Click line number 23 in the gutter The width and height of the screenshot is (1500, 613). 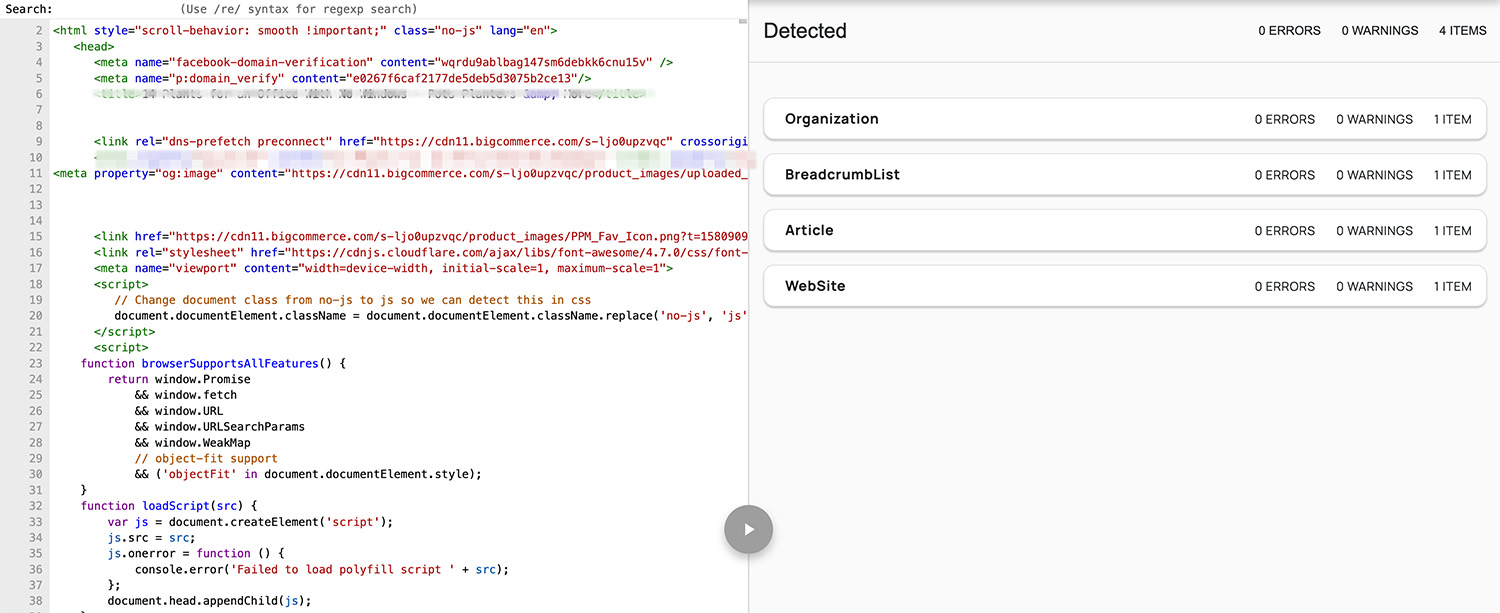pyautogui.click(x=36, y=363)
